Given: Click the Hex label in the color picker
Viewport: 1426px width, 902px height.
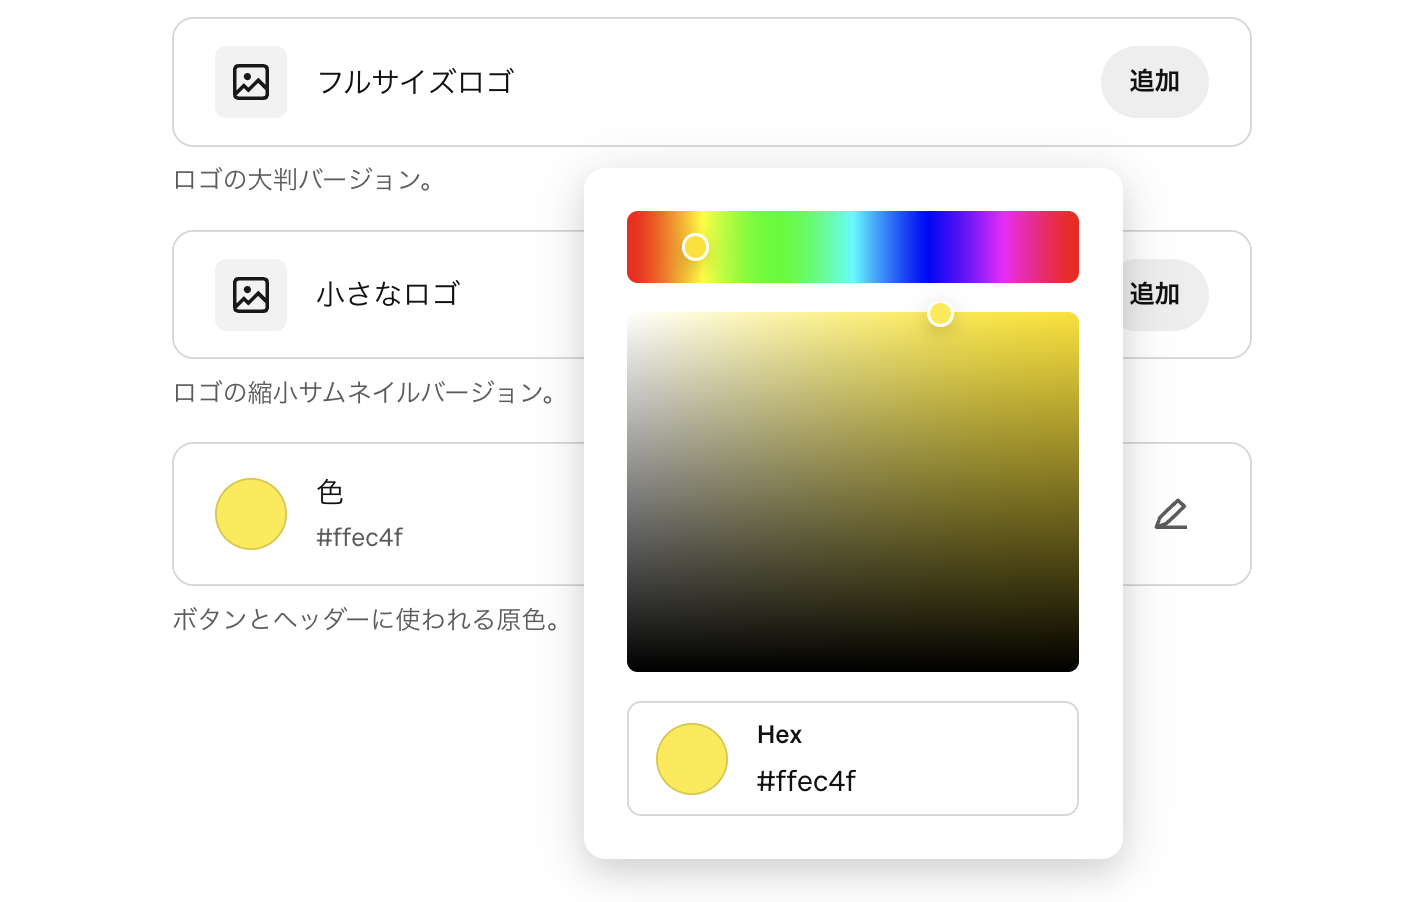Looking at the screenshot, I should pos(779,734).
